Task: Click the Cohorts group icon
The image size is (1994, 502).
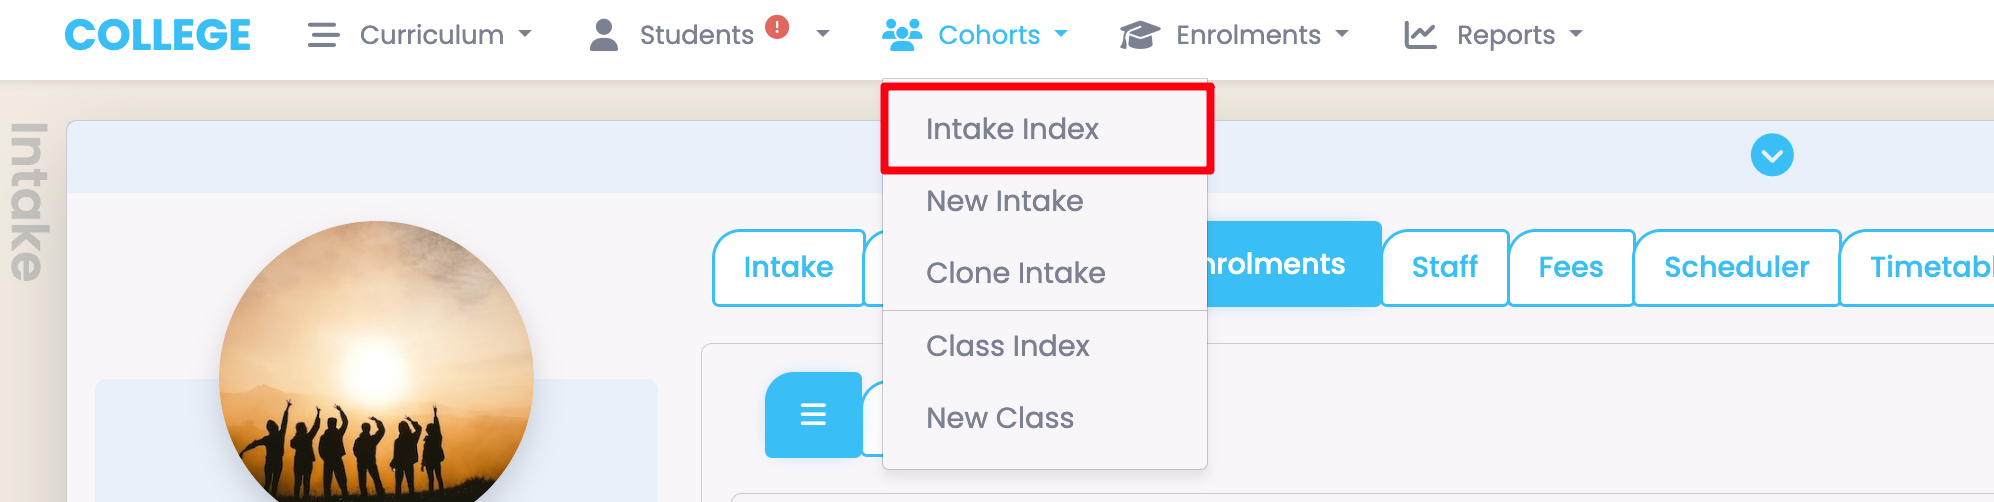Action: coord(901,35)
